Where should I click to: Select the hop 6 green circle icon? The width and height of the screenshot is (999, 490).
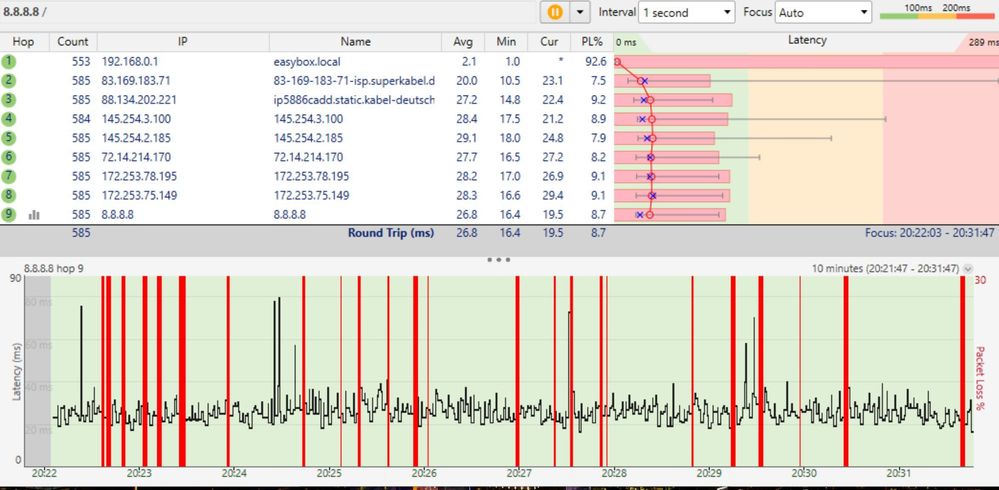[8, 157]
